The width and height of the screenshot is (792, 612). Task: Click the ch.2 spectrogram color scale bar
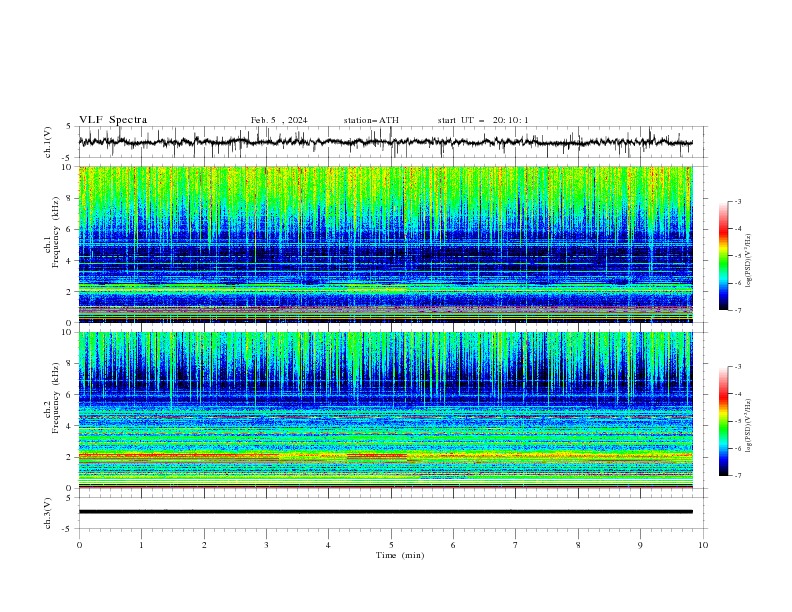click(723, 421)
